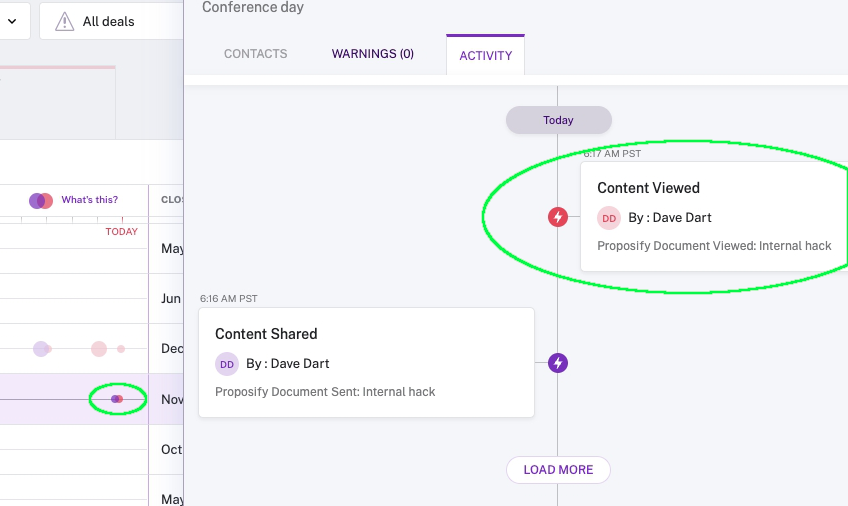Click the red lightning bolt event icon
The height and width of the screenshot is (506, 848).
pos(558,217)
